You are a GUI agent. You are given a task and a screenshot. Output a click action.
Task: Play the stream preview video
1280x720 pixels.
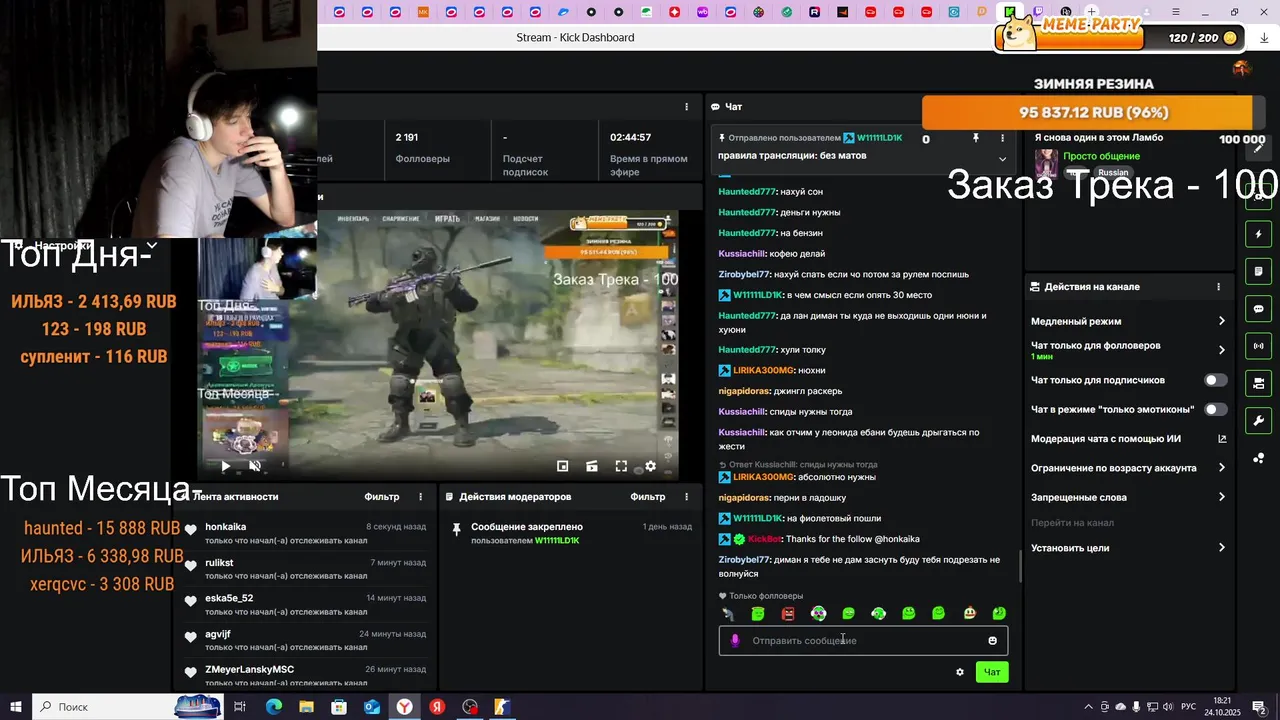(x=225, y=466)
